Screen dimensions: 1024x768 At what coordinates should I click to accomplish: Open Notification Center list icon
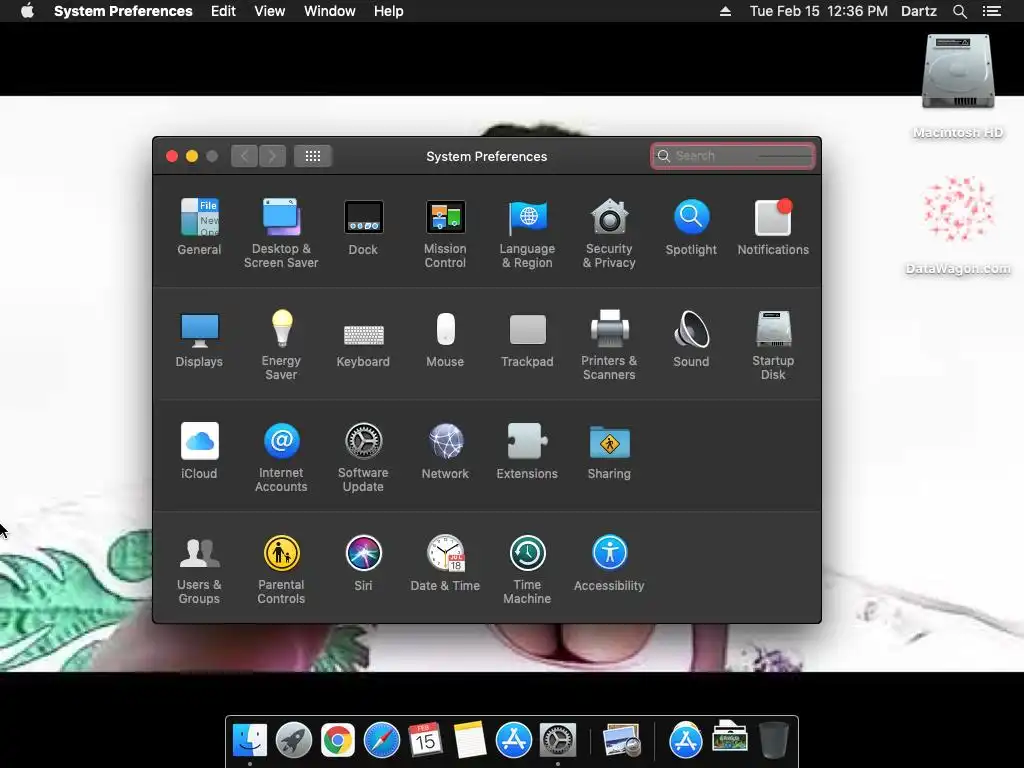coord(992,11)
